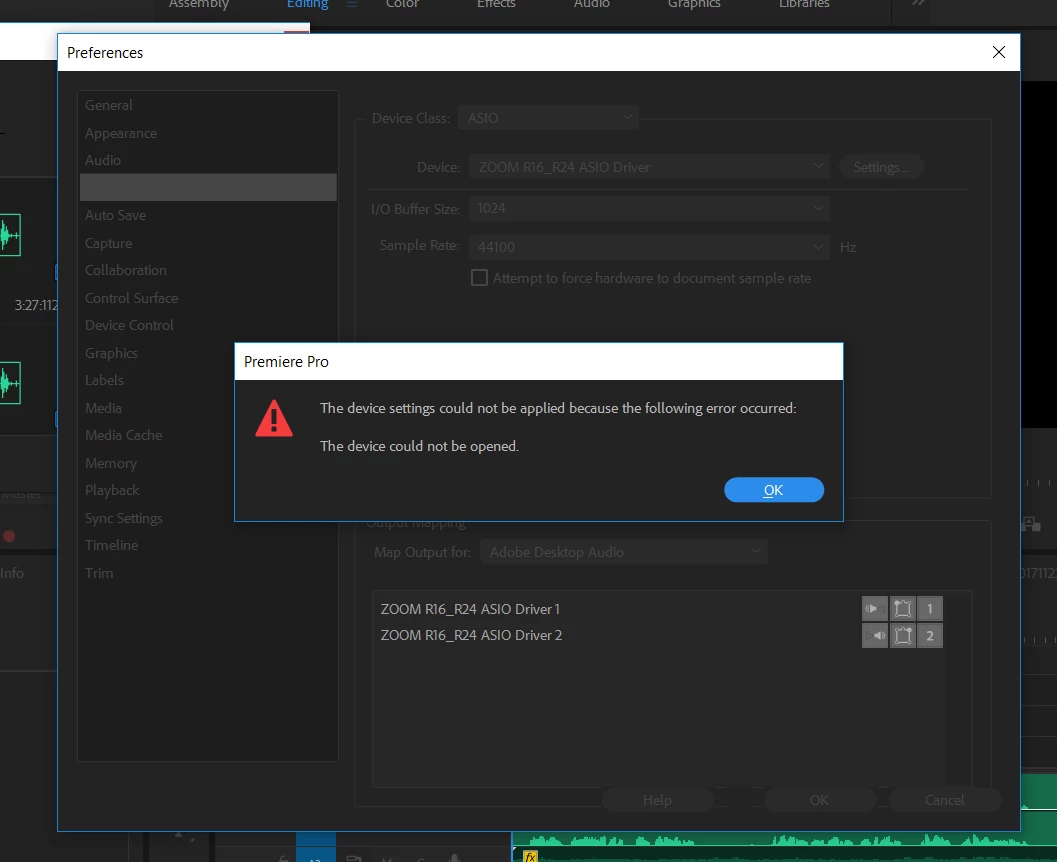Open the Device dropdown showing ZOOM driver
Image resolution: width=1057 pixels, height=862 pixels.
[649, 166]
